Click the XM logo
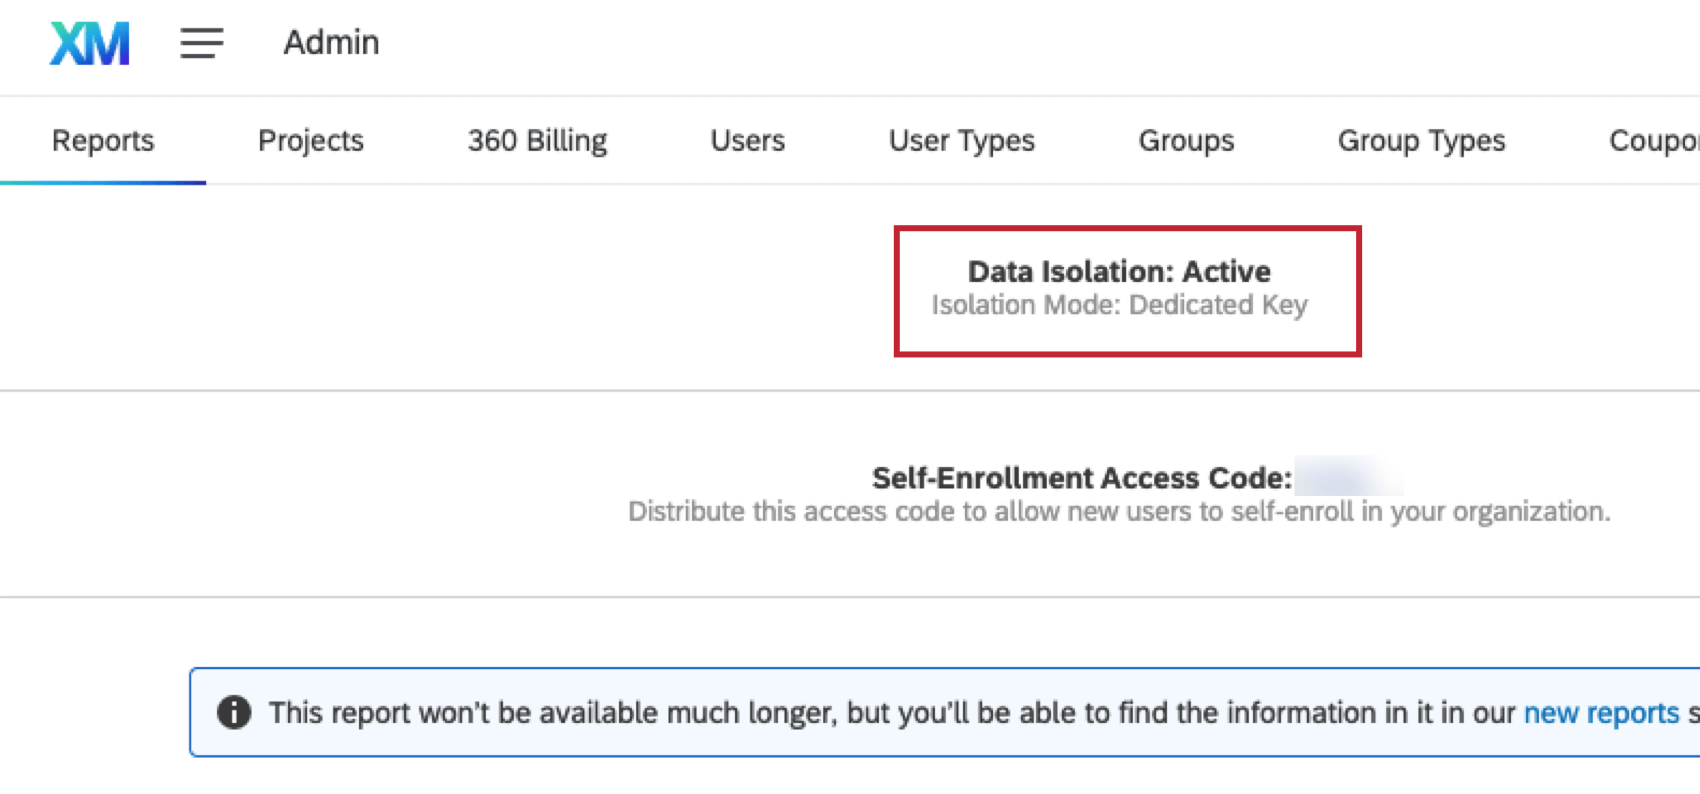The height and width of the screenshot is (794, 1700). click(x=90, y=44)
